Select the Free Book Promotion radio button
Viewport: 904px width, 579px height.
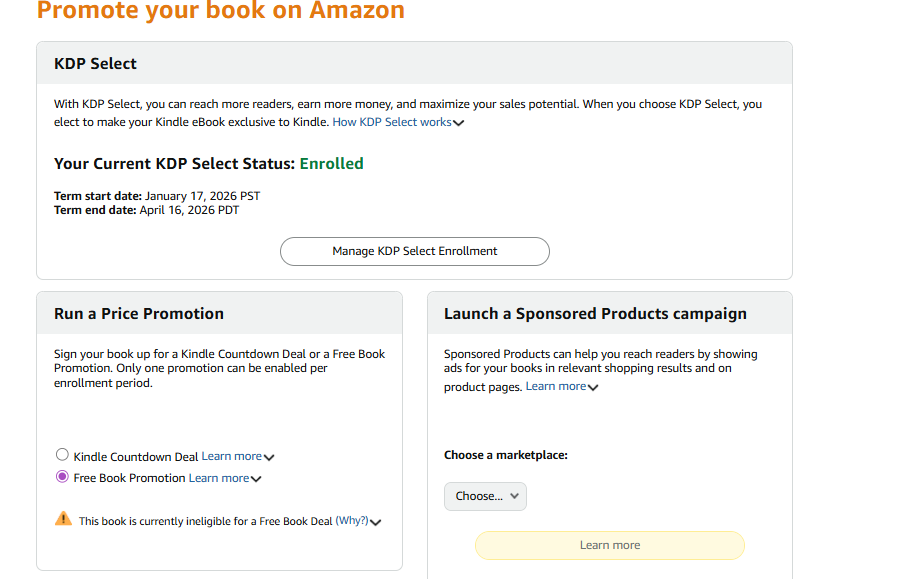coord(63,477)
